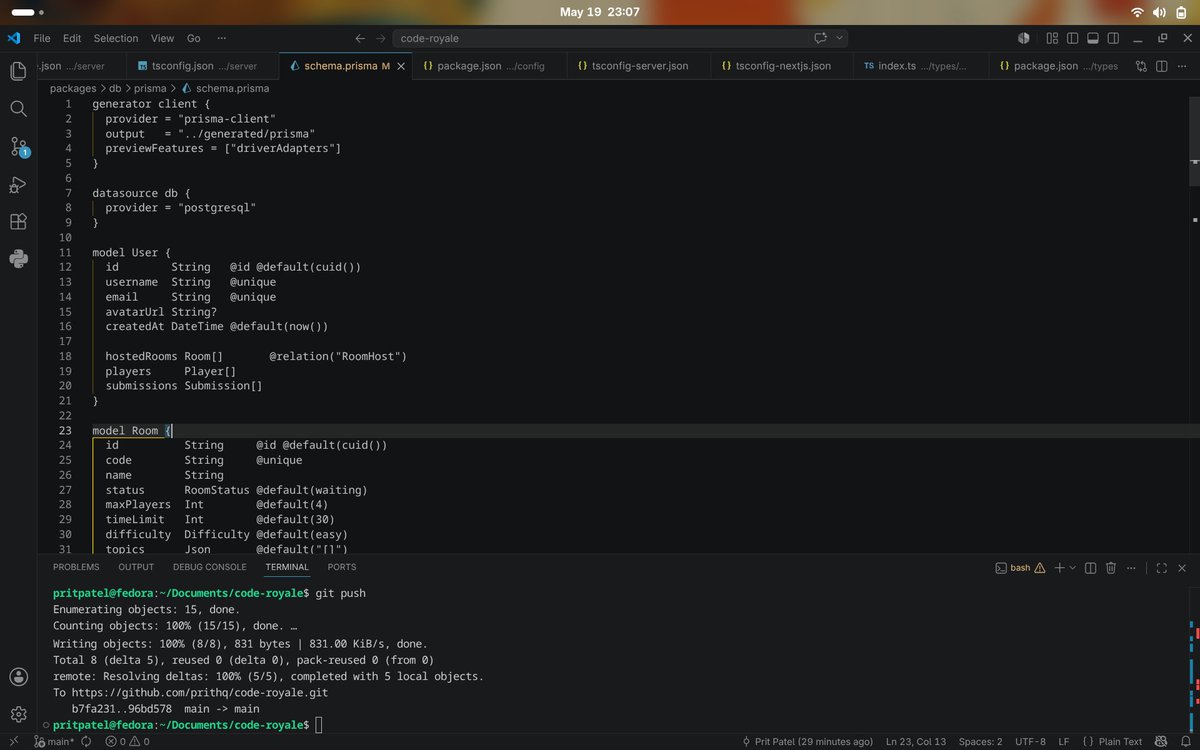Go back with the left arrow
Image resolution: width=1200 pixels, height=750 pixels.
click(x=360, y=38)
